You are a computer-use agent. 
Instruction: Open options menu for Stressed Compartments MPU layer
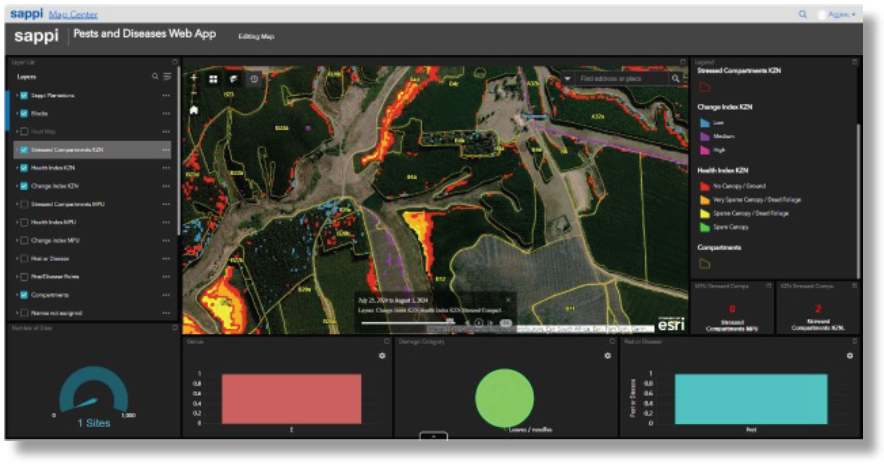click(166, 204)
